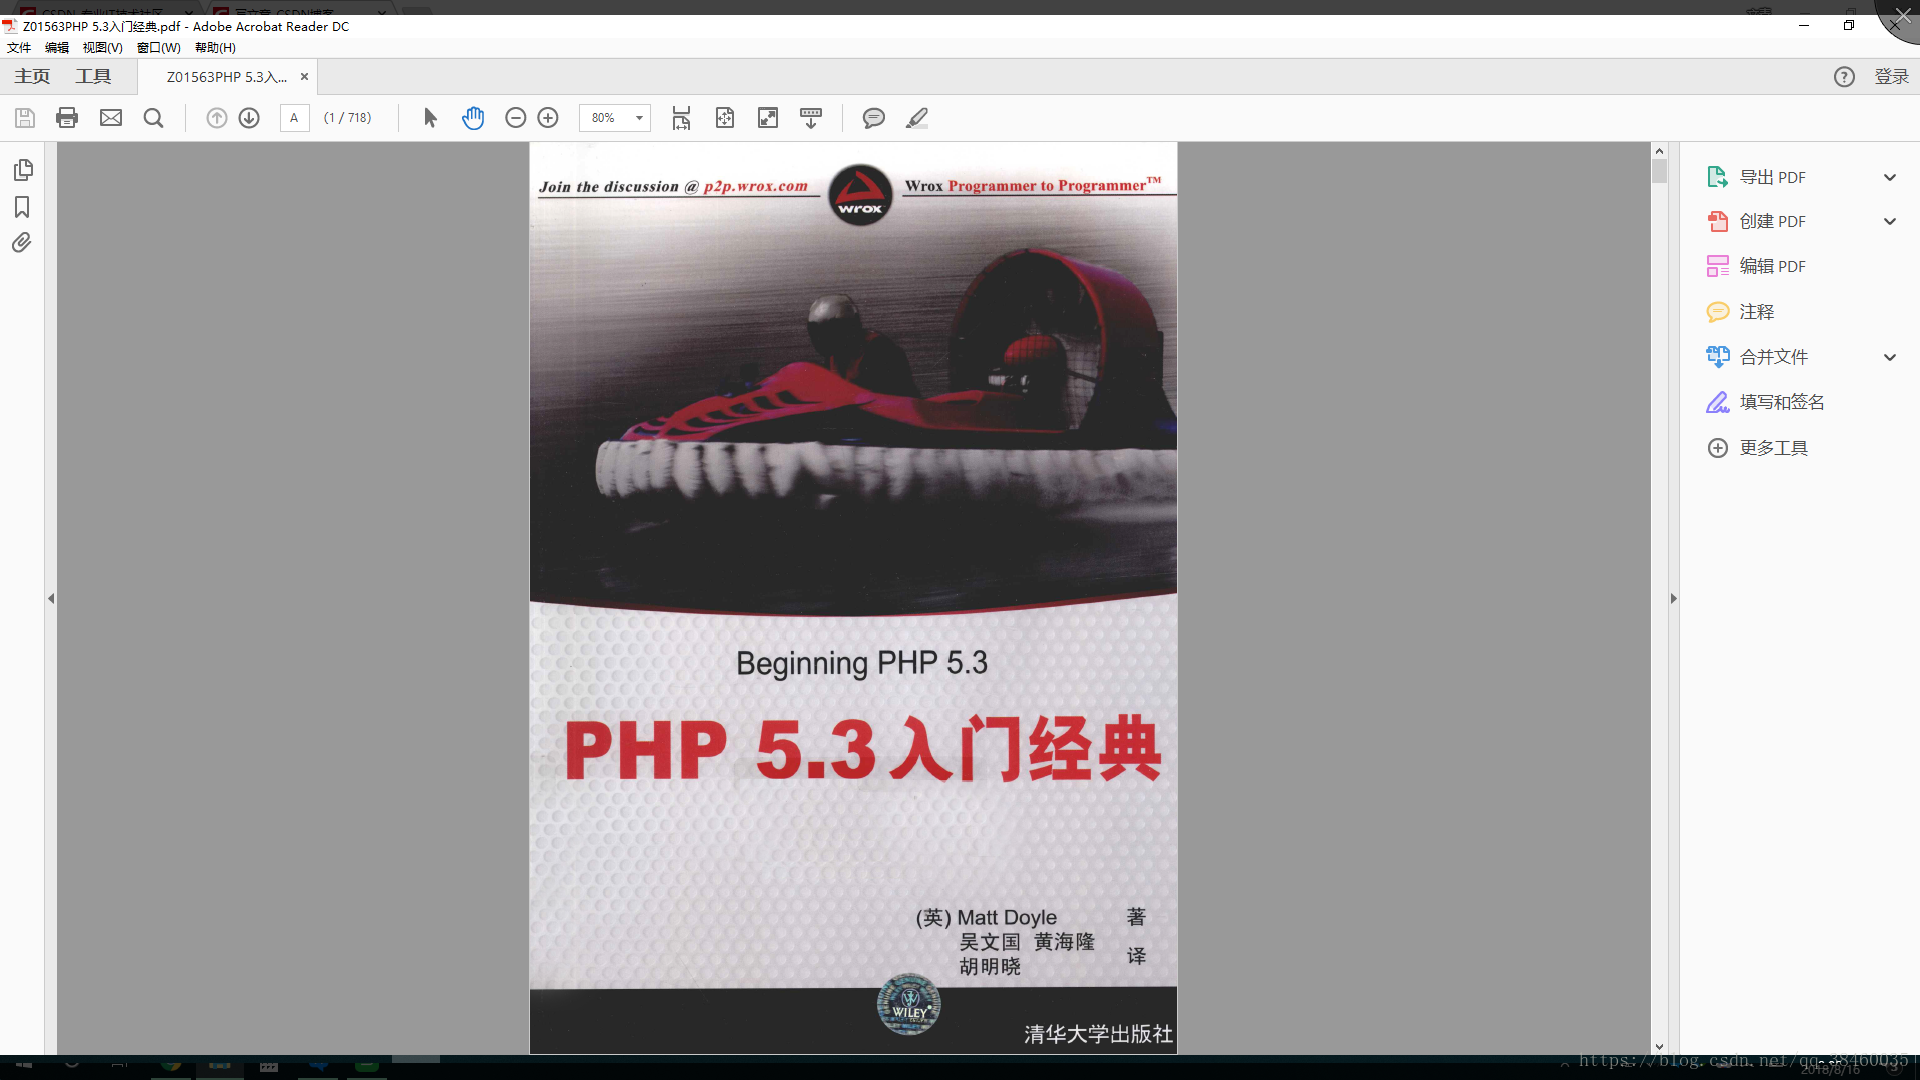Click the page number input field
Viewport: 1920px width, 1080px height.
point(294,118)
